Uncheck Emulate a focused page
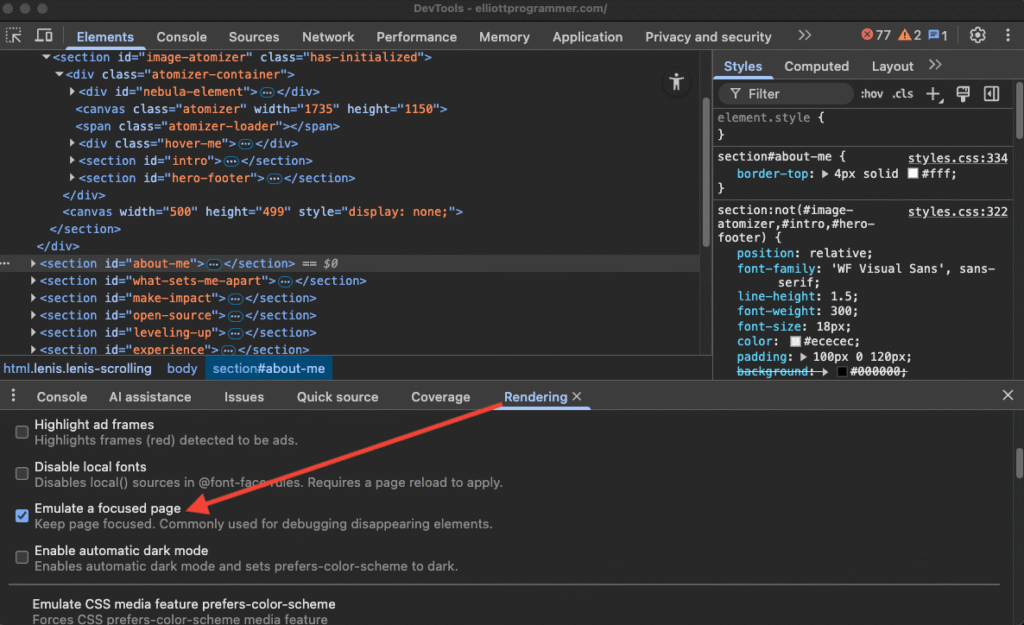1024x625 pixels. tap(22, 516)
